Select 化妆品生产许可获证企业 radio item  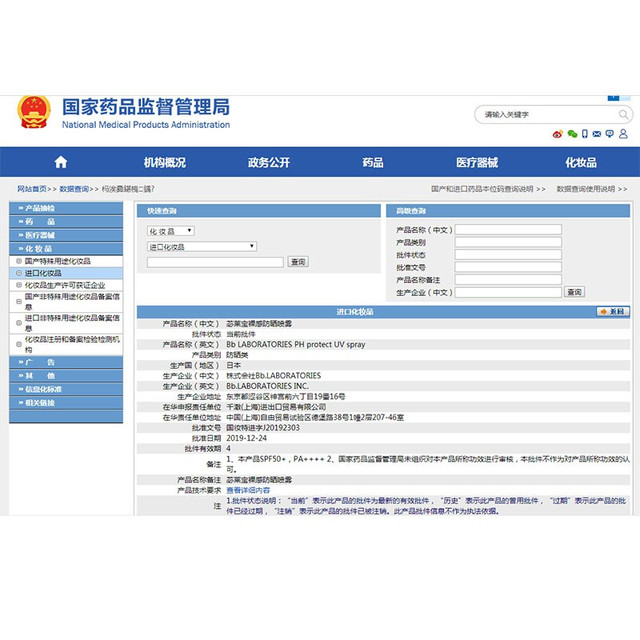click(x=19, y=285)
